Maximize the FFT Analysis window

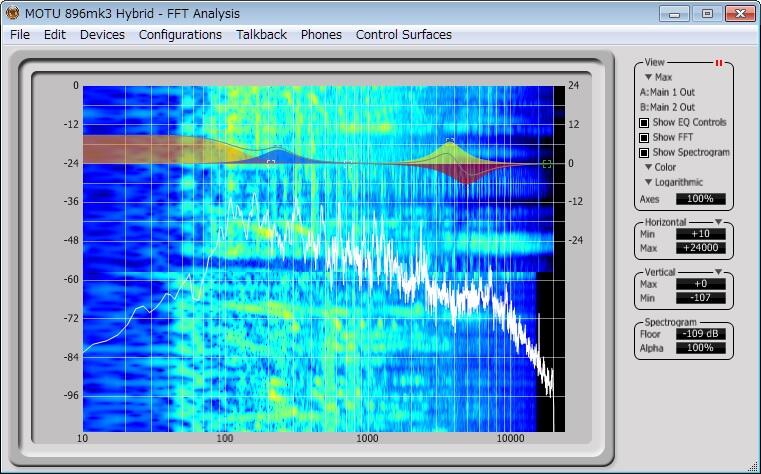(707, 14)
